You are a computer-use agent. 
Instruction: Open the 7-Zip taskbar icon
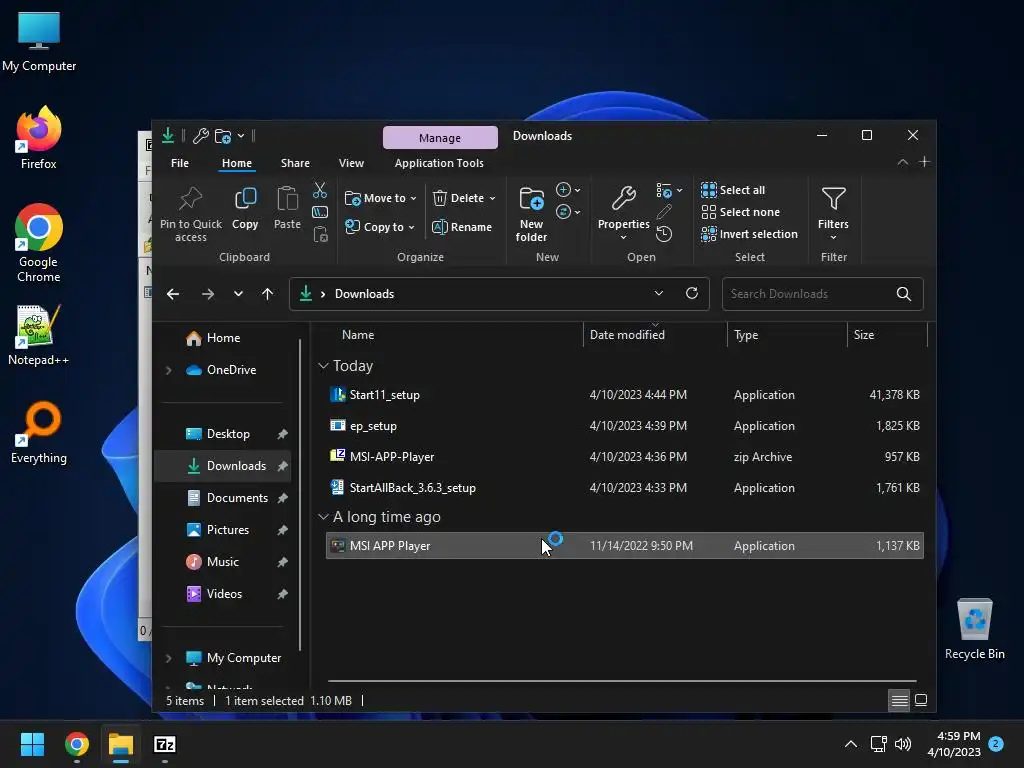[x=165, y=744]
